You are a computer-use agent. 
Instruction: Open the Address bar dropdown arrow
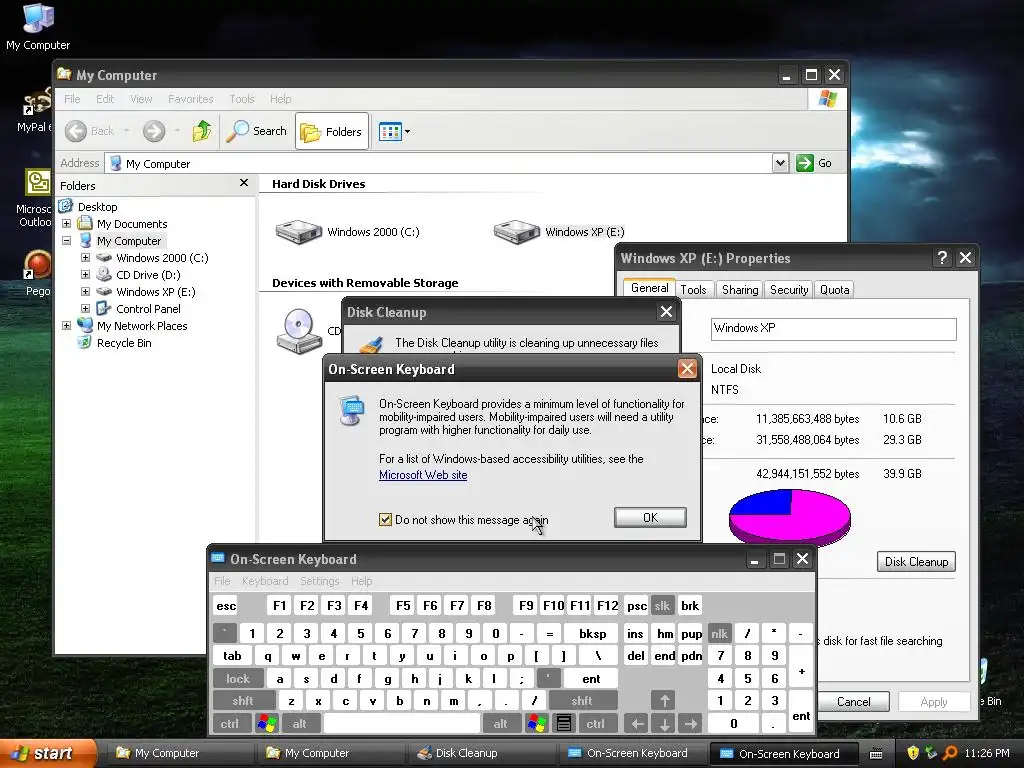point(780,163)
